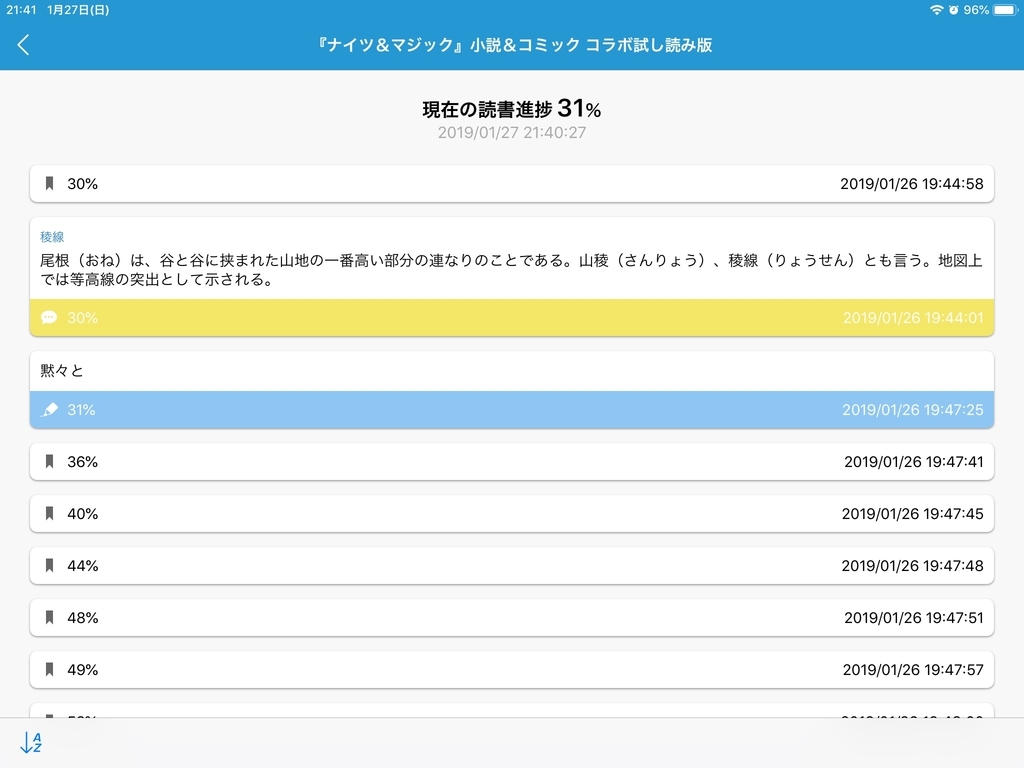Tap the 『ナイツ＆マジック』 title bar label
The width and height of the screenshot is (1024, 768).
point(512,45)
